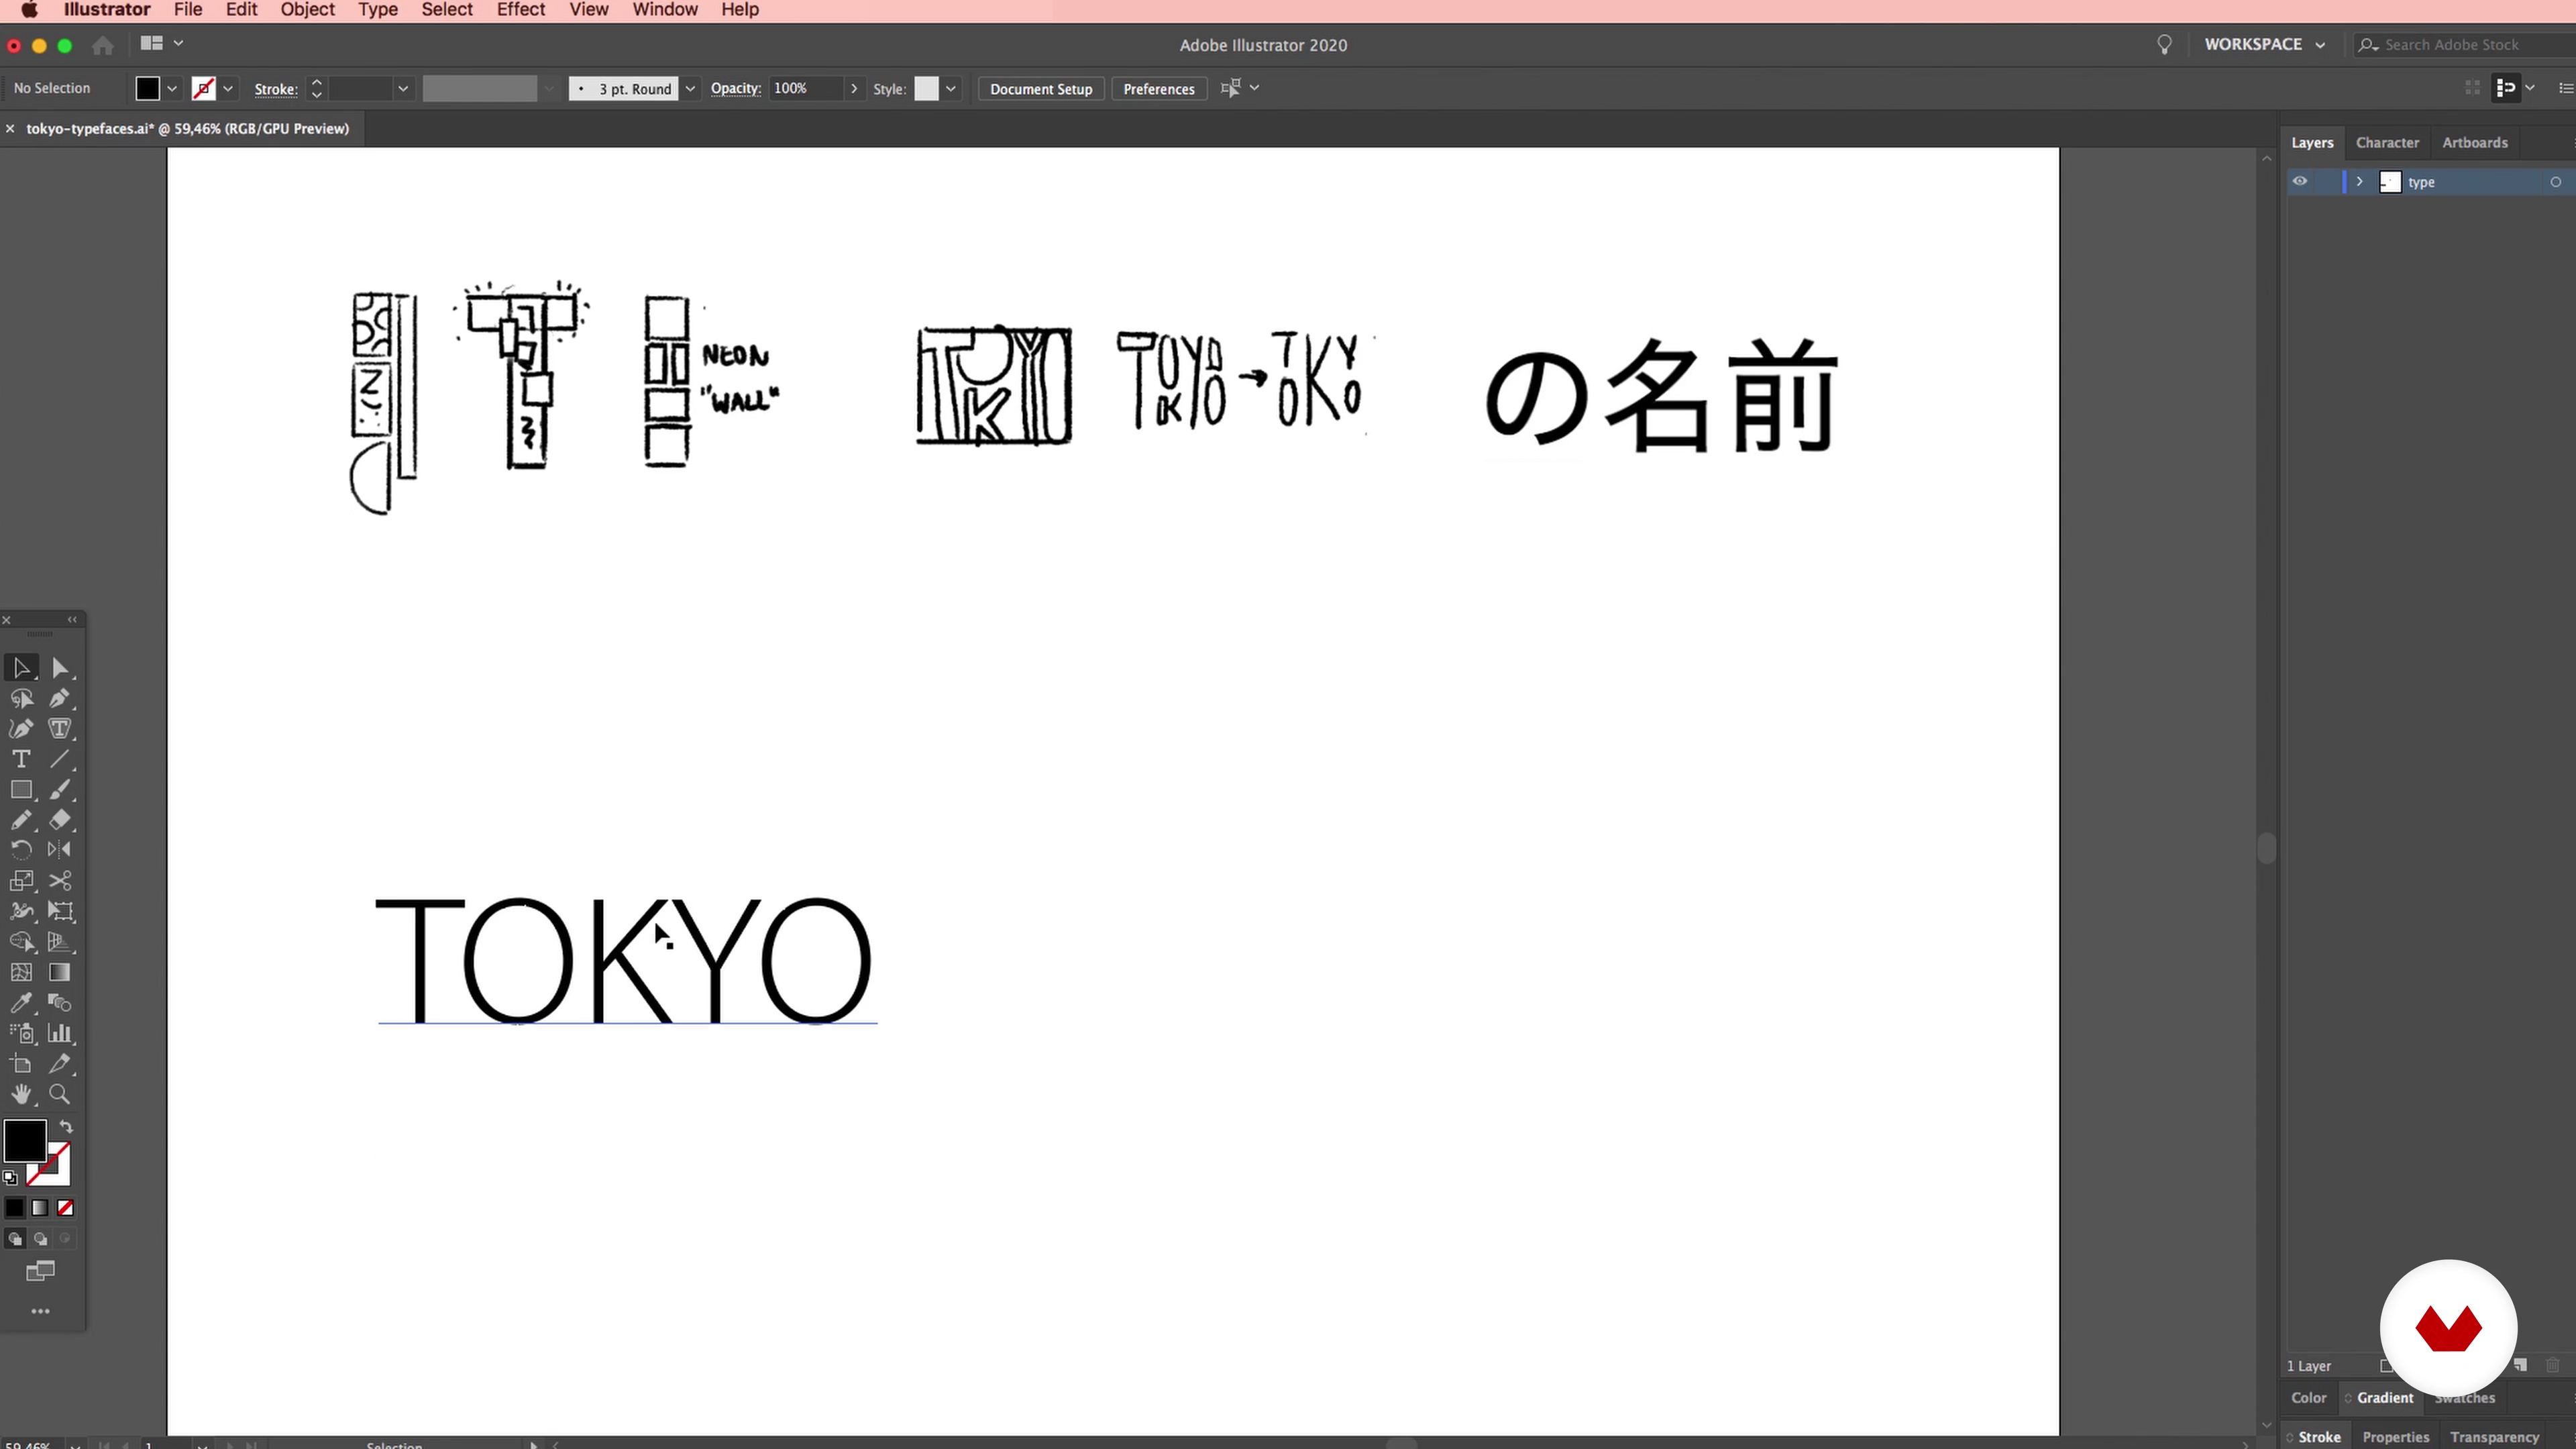2576x1449 pixels.
Task: Select the Paintbrush tool
Action: (59, 790)
